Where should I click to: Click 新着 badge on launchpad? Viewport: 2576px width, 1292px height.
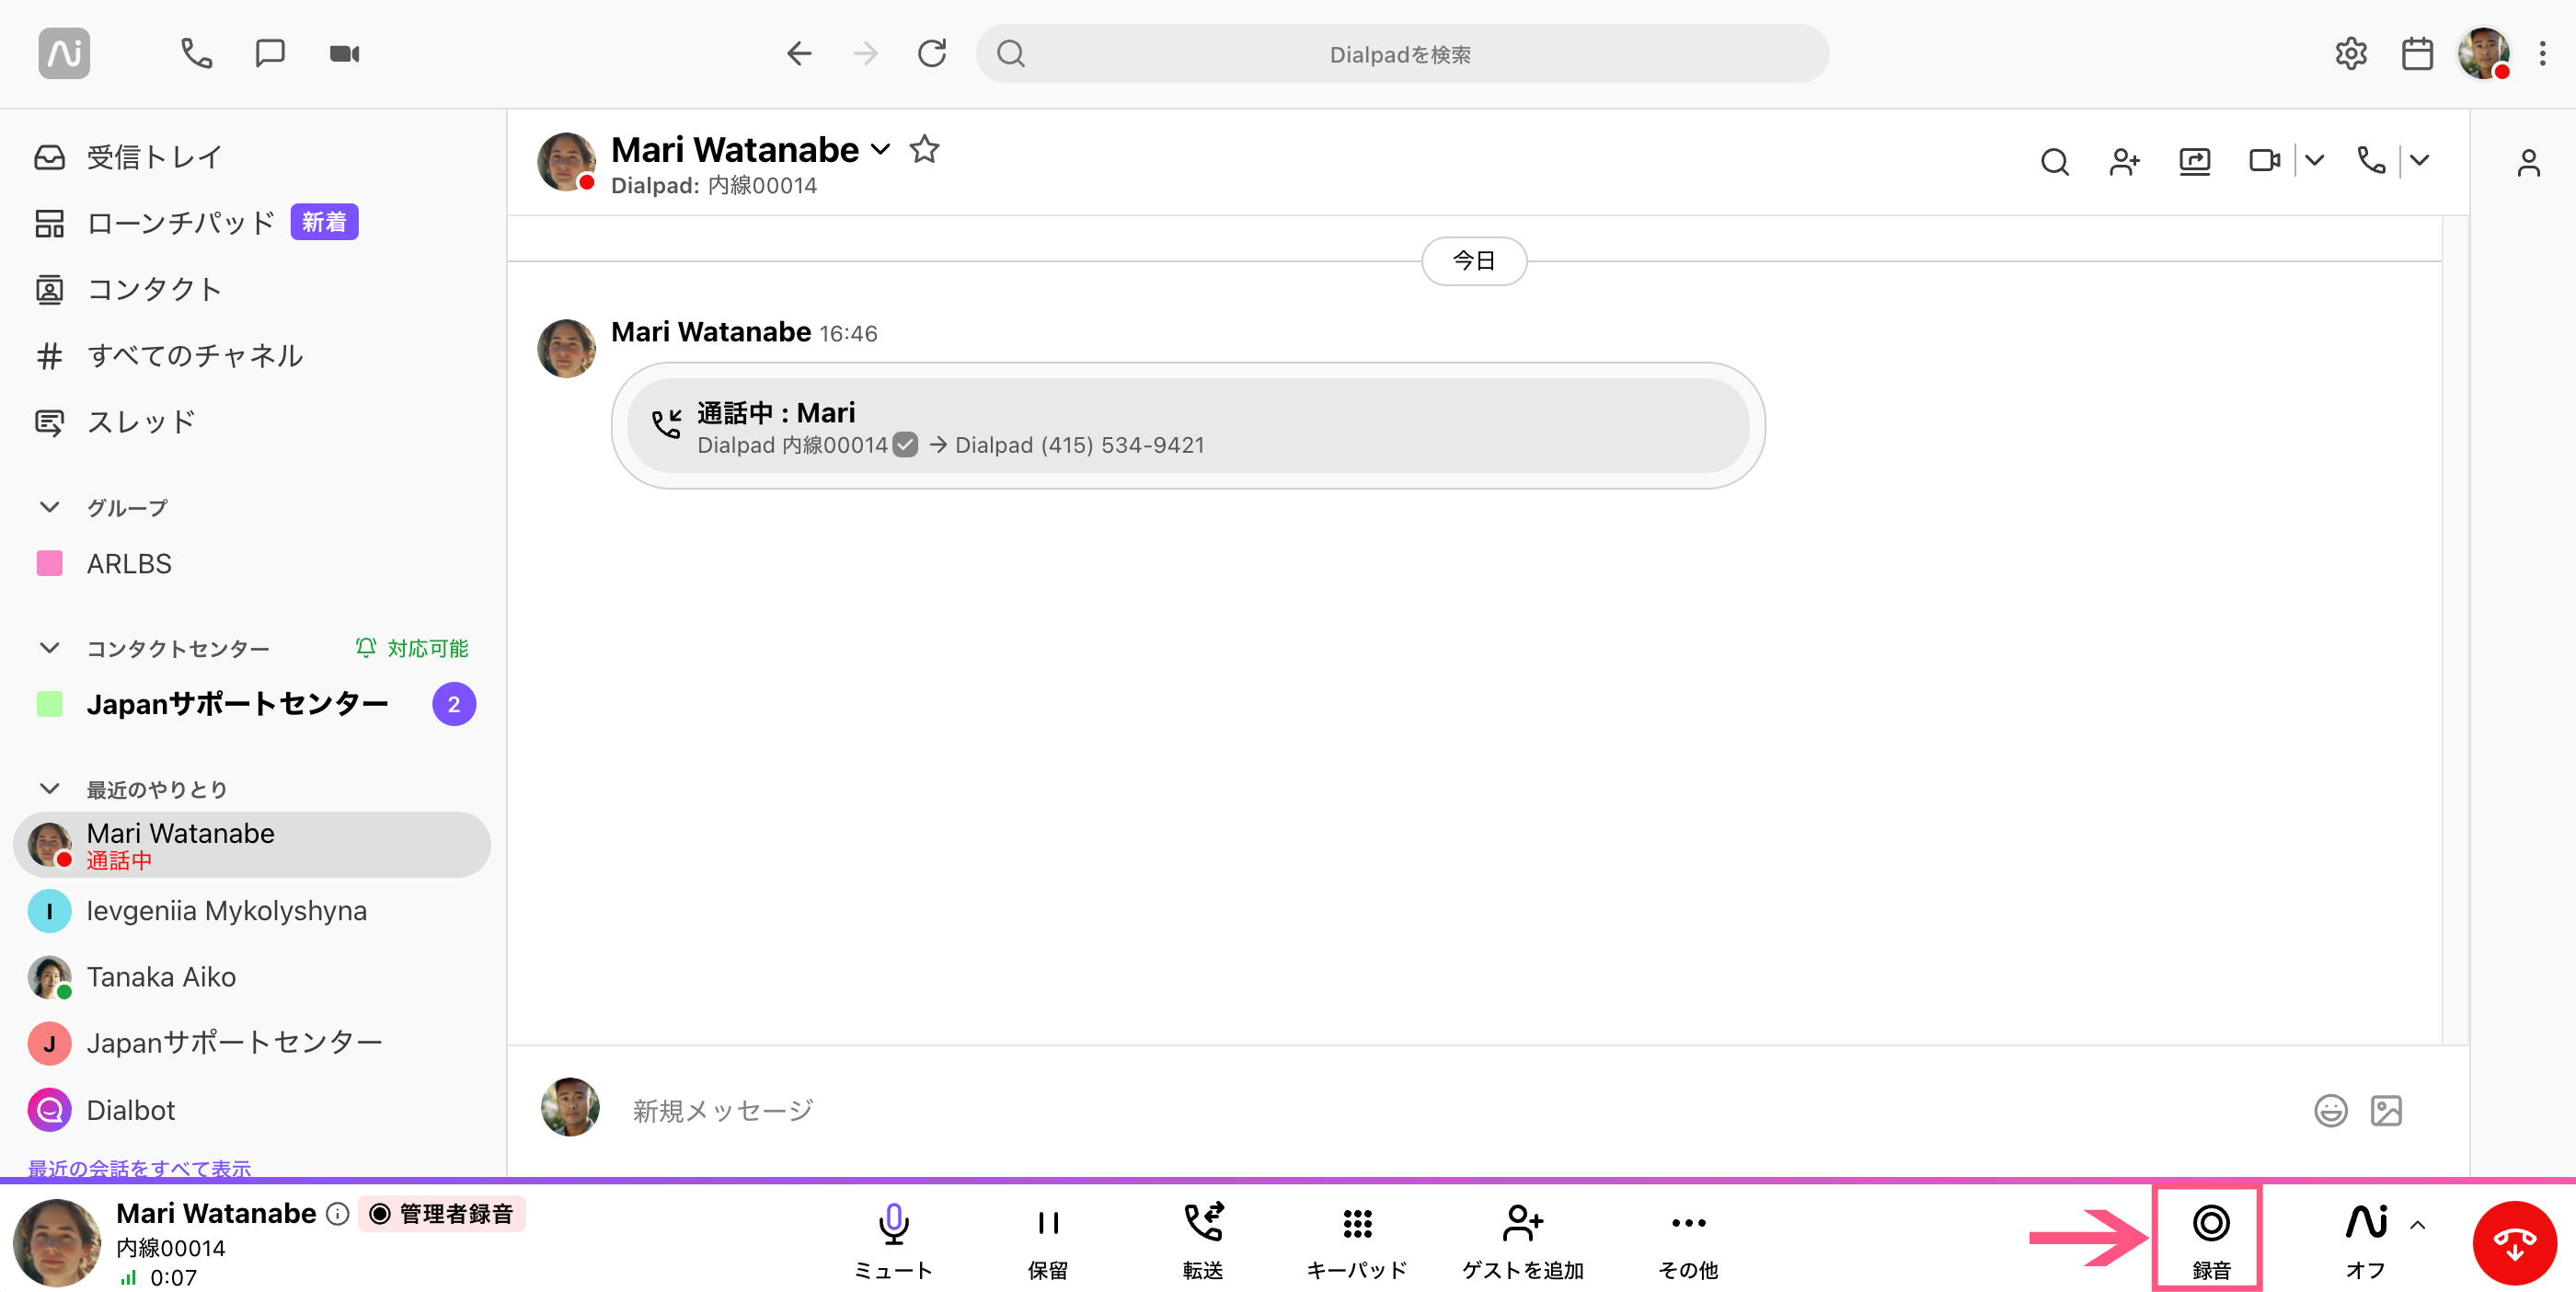[324, 222]
